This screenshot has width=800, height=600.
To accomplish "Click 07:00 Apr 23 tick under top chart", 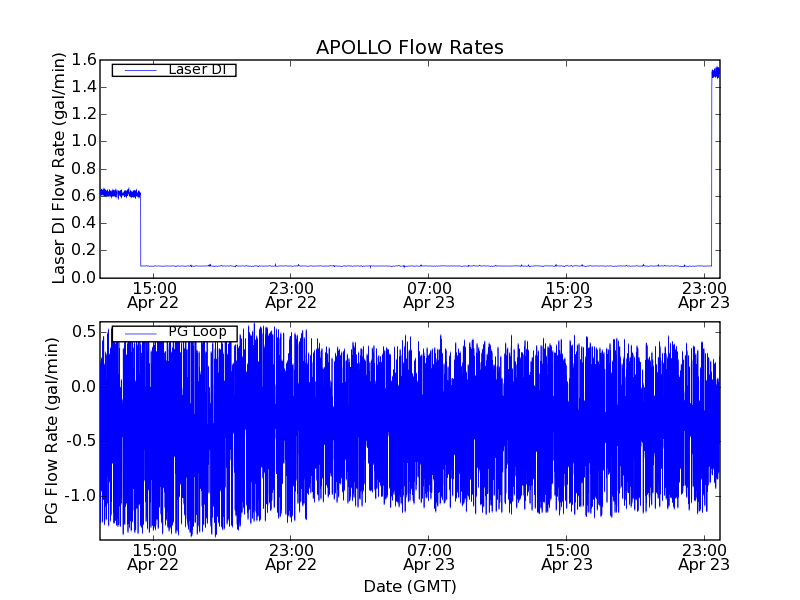I will coord(429,294).
